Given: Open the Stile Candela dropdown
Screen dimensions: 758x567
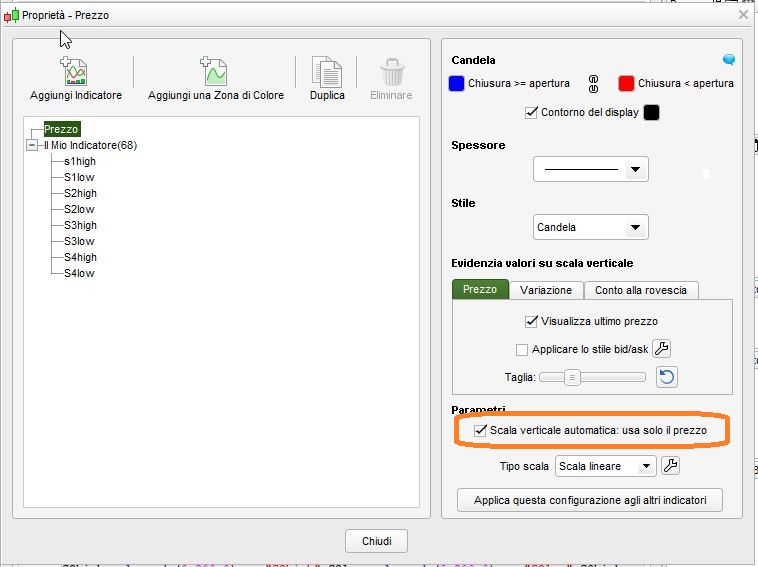Looking at the screenshot, I should [591, 227].
